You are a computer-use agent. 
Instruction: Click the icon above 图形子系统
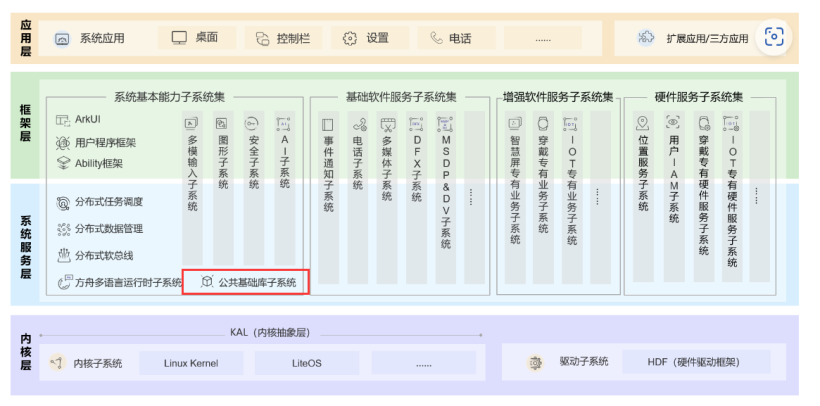[222, 123]
